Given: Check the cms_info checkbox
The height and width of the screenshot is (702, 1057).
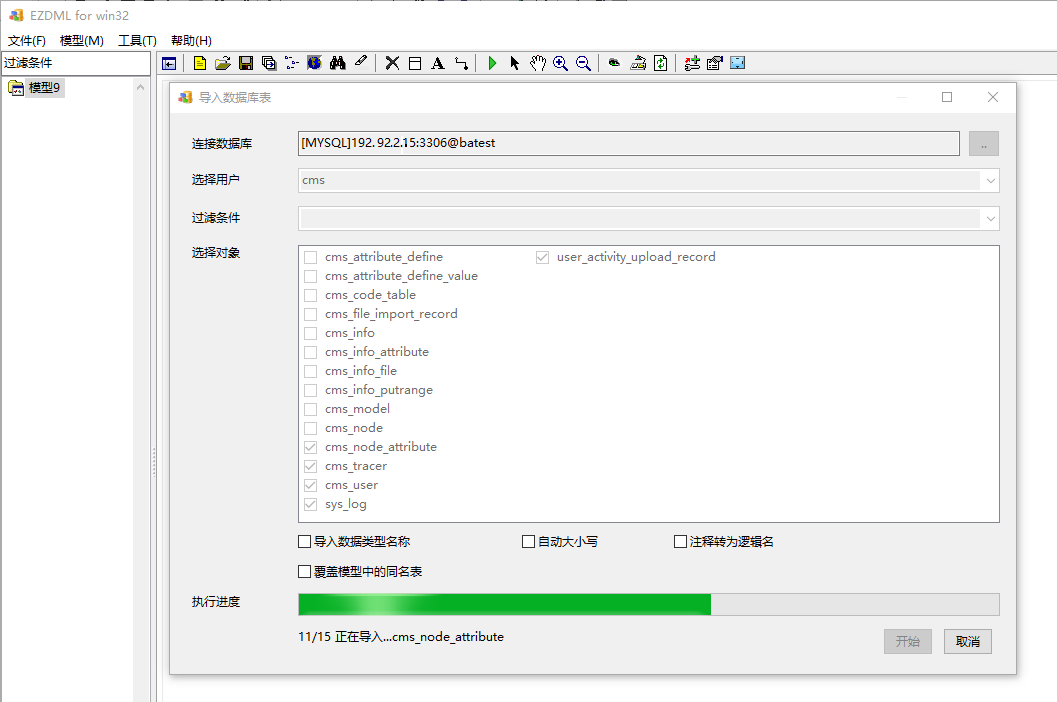Looking at the screenshot, I should coord(310,333).
